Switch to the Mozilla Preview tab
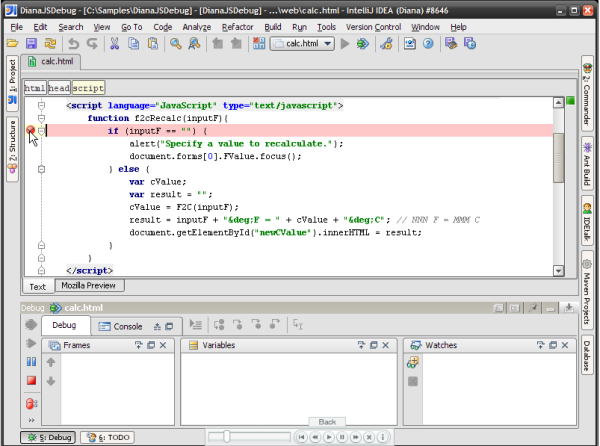600x446 pixels. click(x=89, y=286)
